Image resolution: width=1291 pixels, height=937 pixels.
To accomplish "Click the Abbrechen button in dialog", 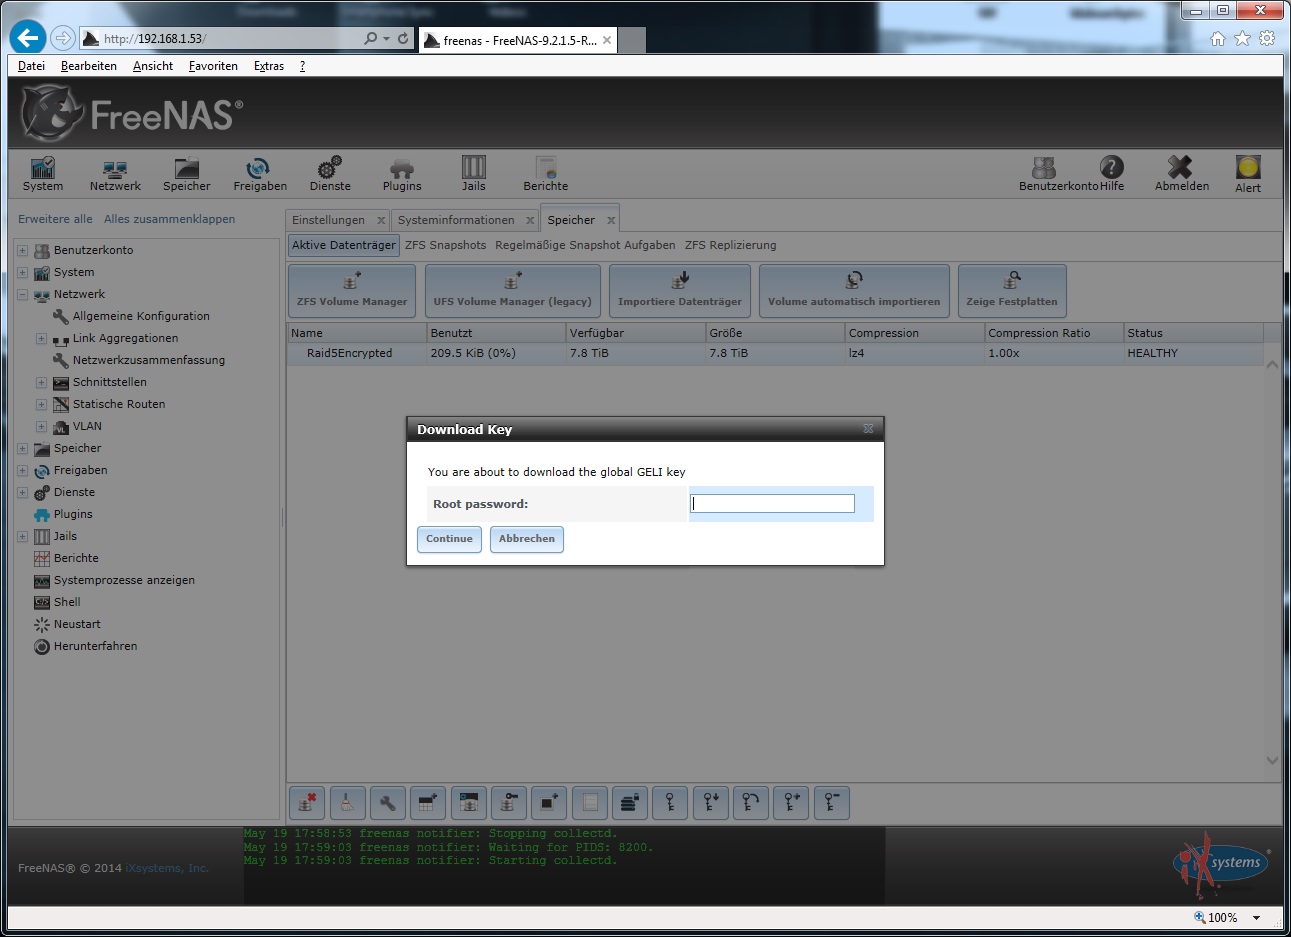I will pos(527,539).
